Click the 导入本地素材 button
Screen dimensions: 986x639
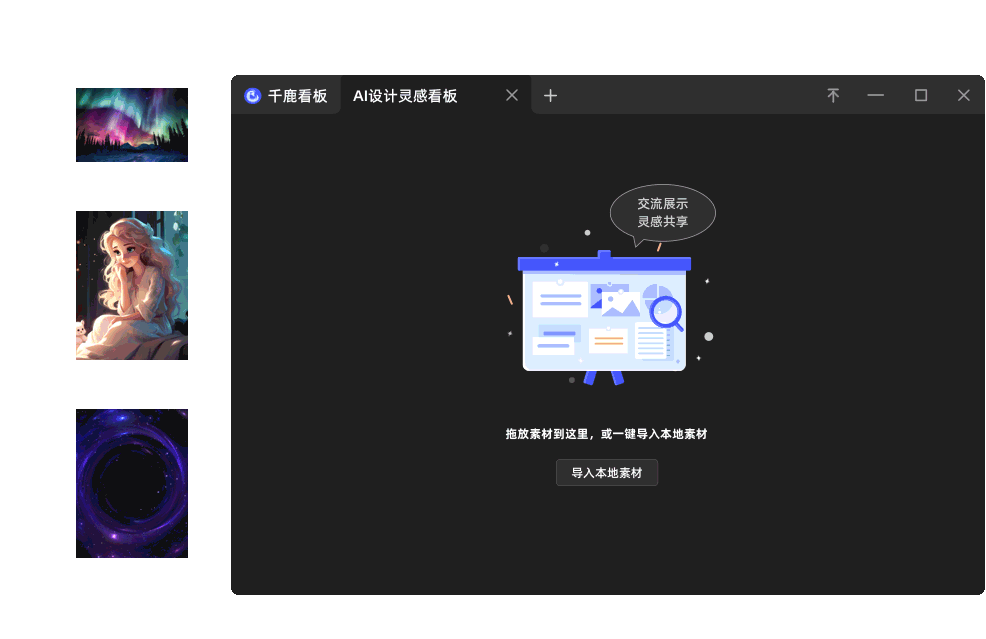pos(606,472)
